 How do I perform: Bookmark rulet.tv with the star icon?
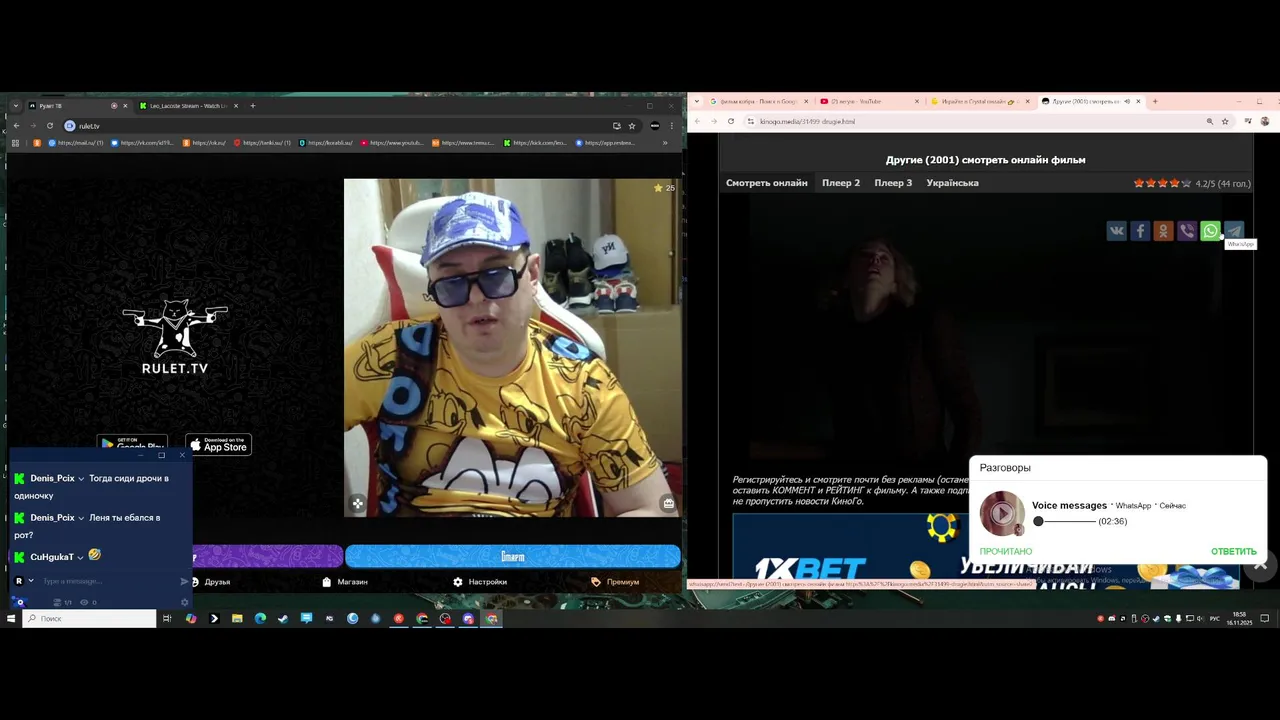[x=632, y=126]
